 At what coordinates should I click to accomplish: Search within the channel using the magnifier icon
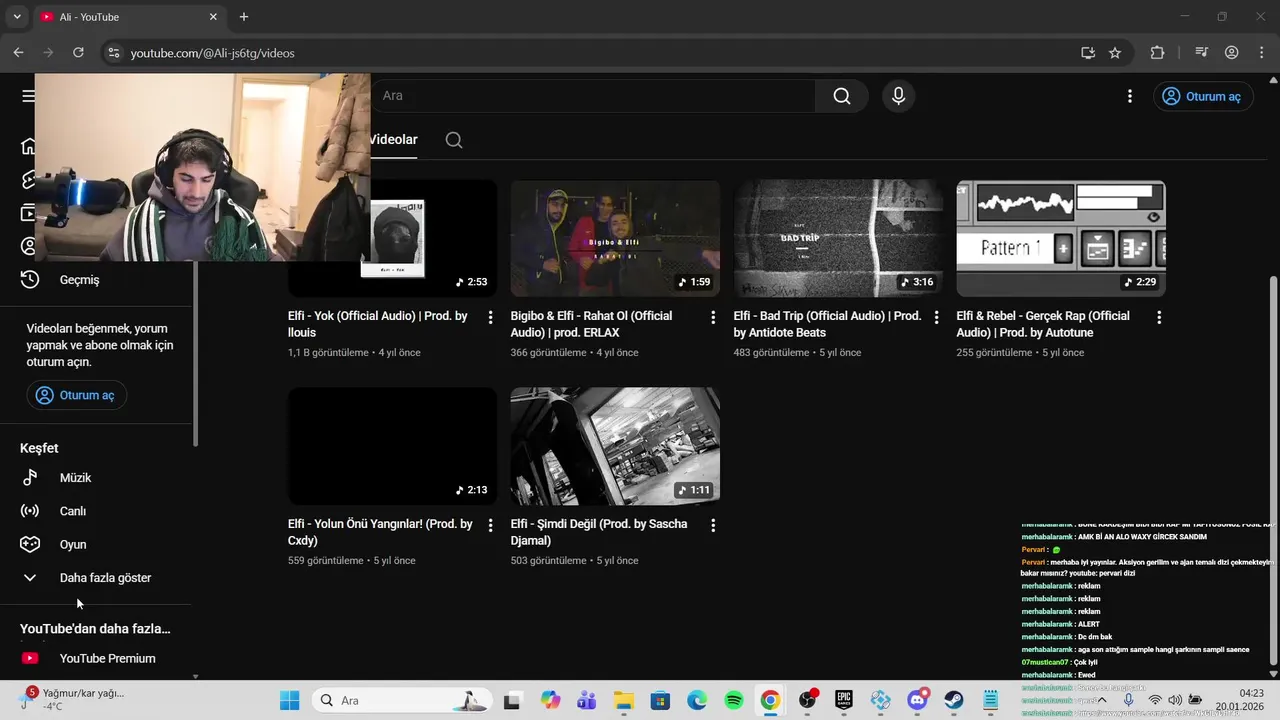454,140
